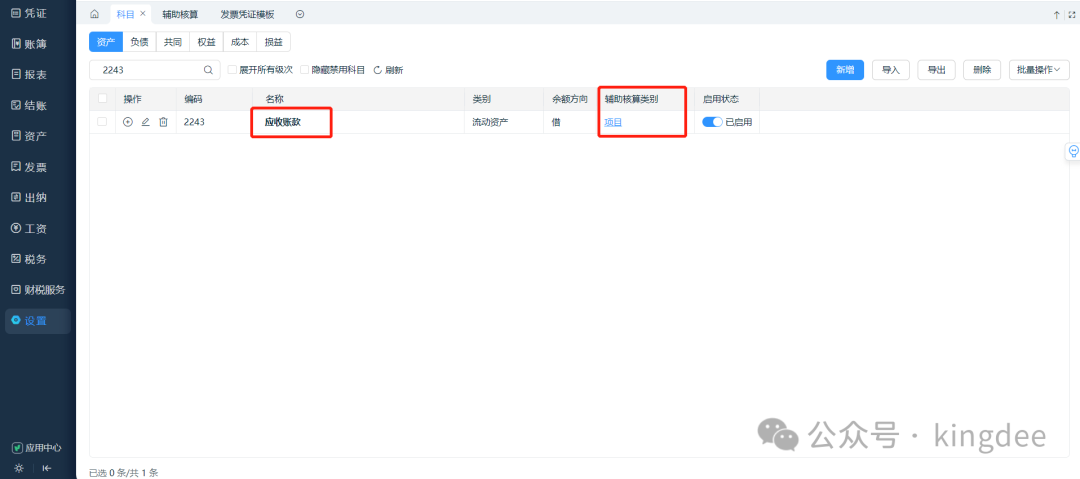Click the sun theme icon in sidebar
The image size is (1080, 479).
tap(19, 468)
